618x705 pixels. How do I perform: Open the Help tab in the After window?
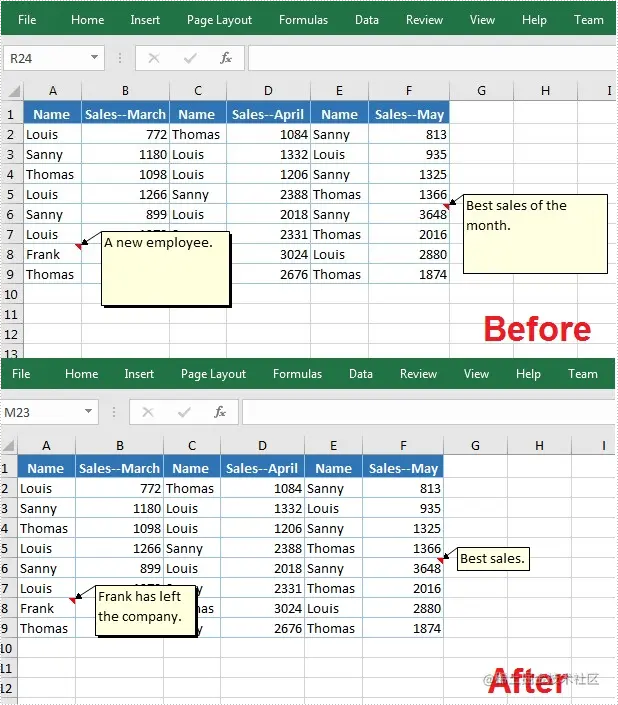528,374
